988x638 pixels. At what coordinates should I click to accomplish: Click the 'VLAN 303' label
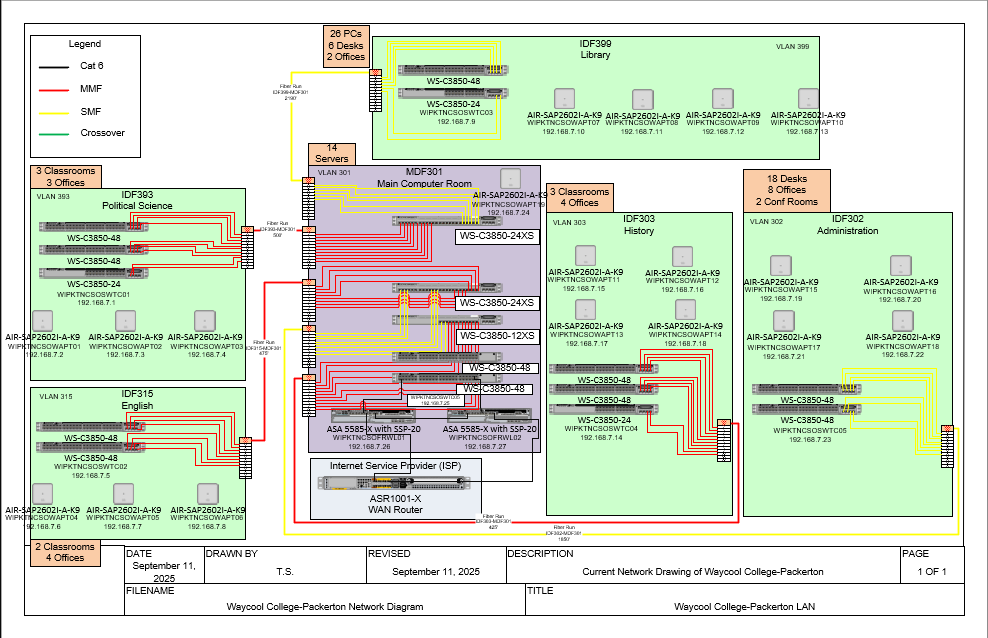click(x=570, y=222)
